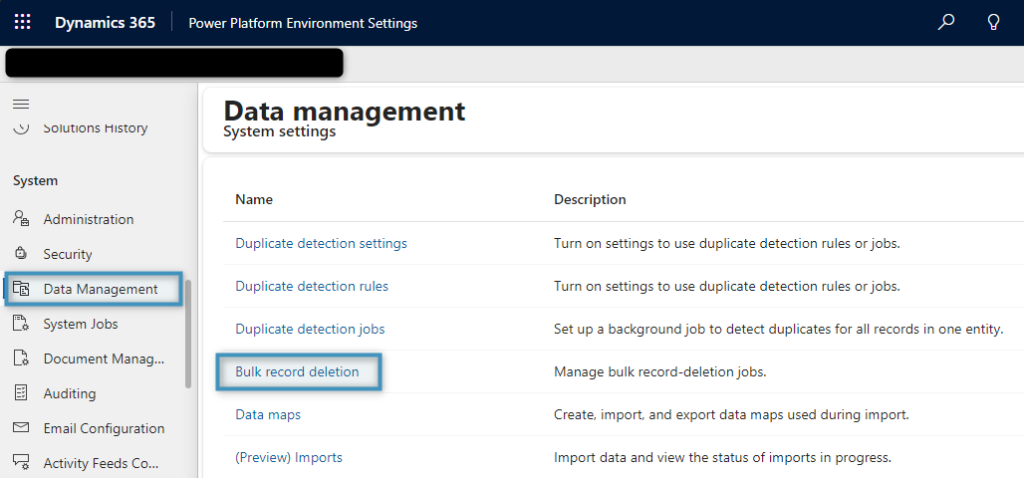Open System Jobs
Image resolution: width=1024 pixels, height=478 pixels.
point(80,324)
